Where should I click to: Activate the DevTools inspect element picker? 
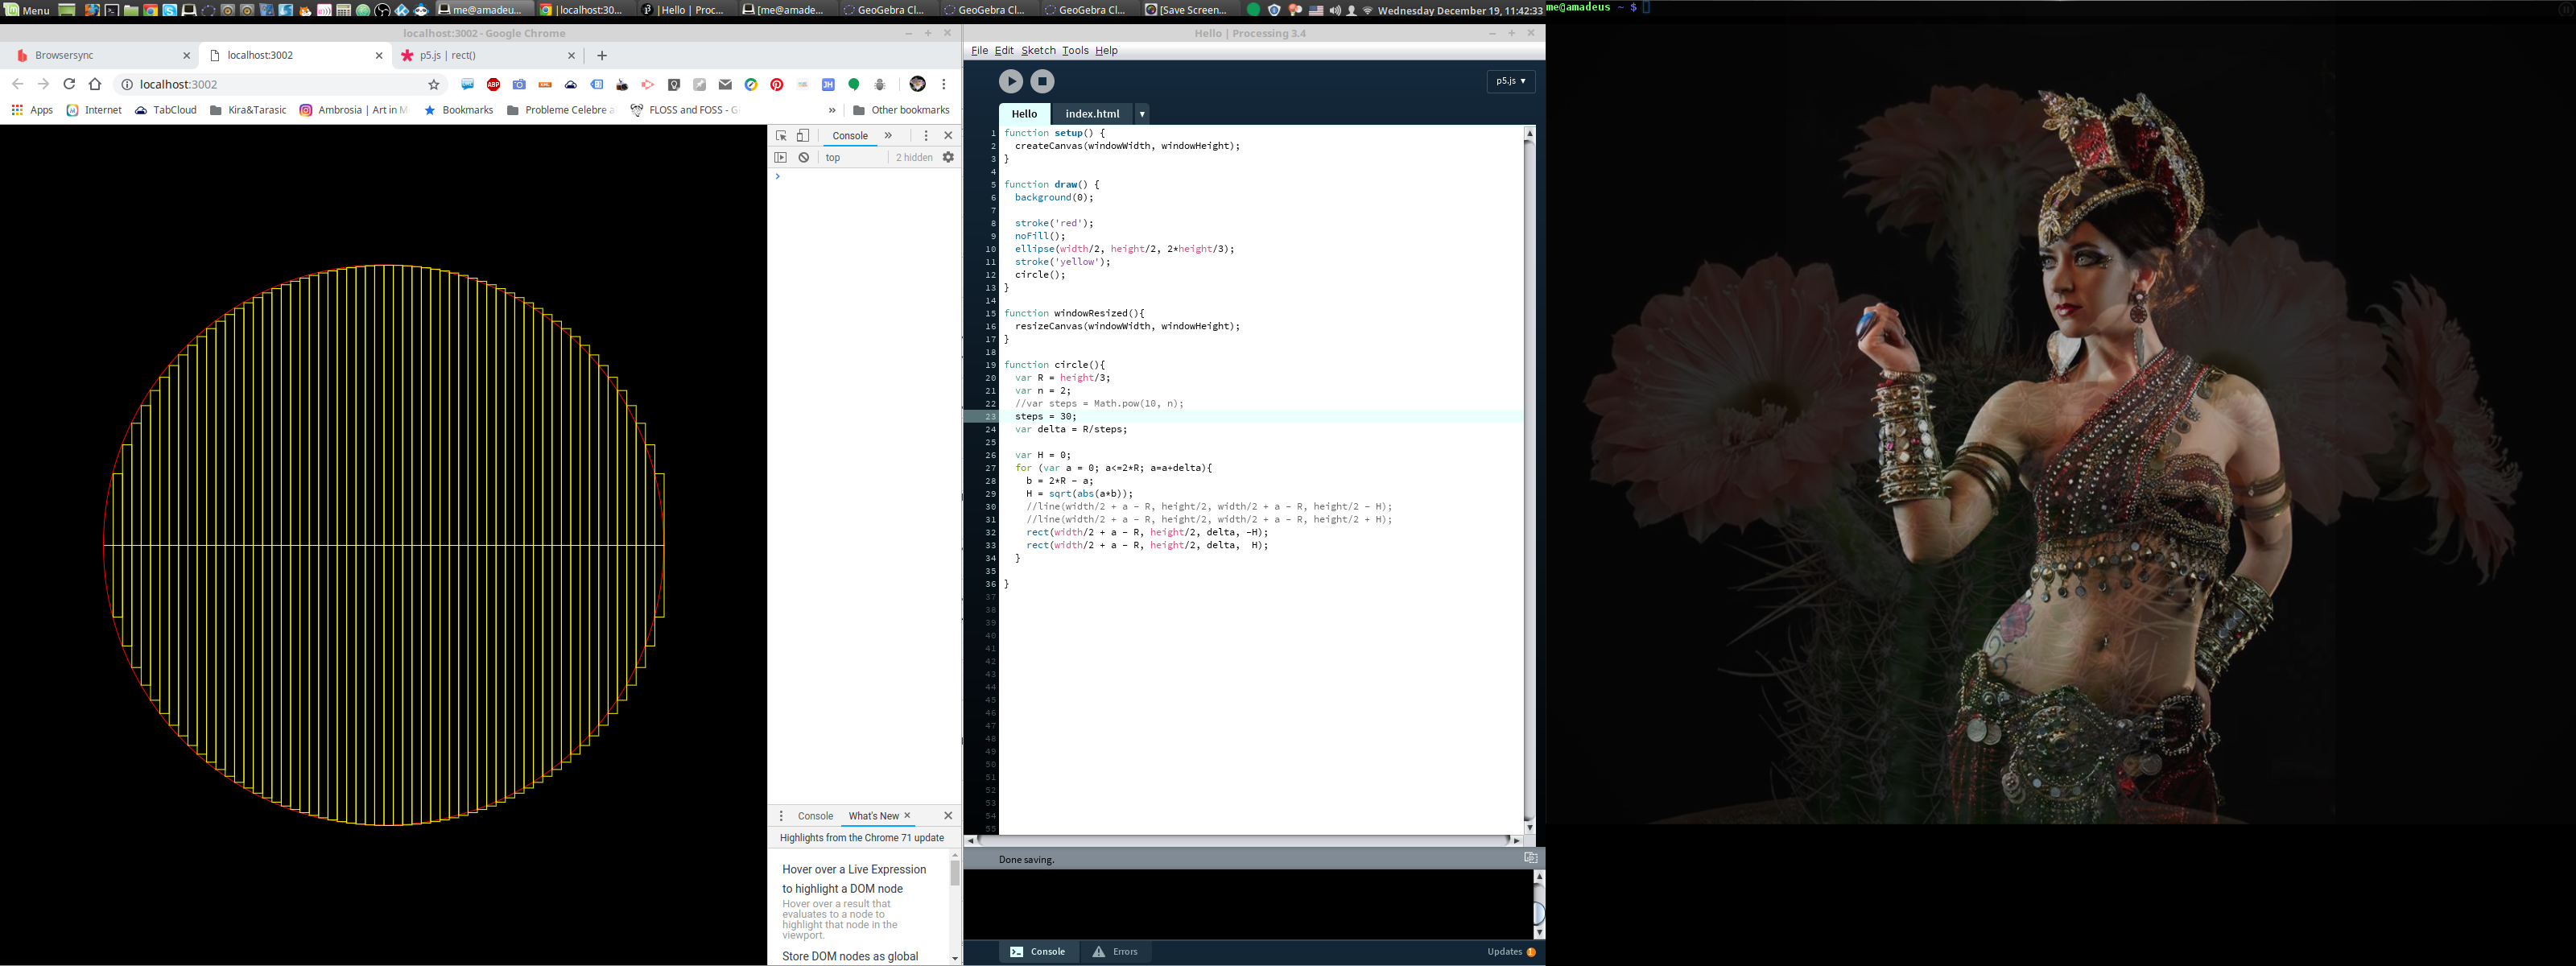[x=781, y=136]
